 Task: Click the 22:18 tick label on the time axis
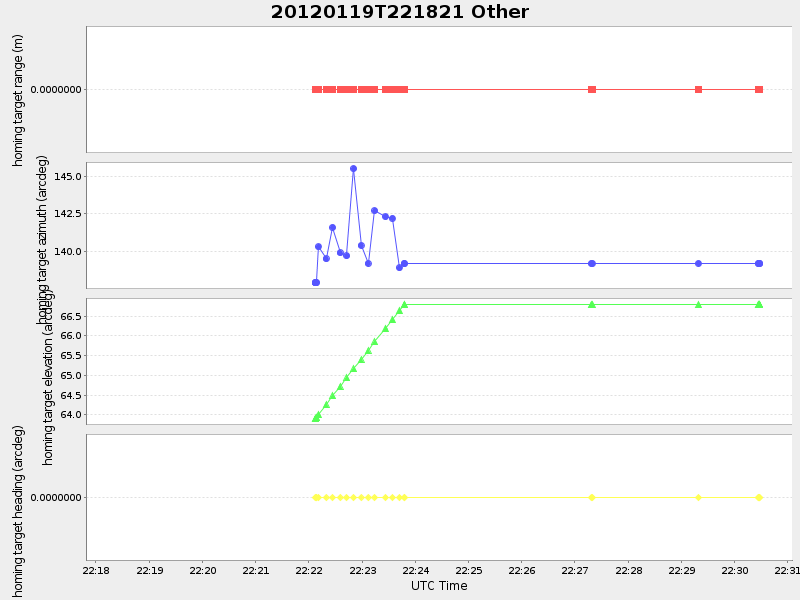coord(96,568)
